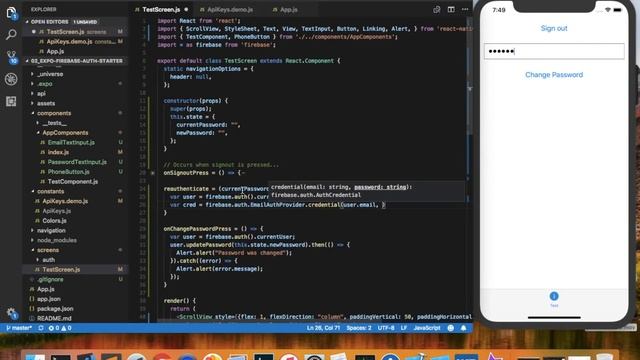Open the errors and warnings panel

(x=60, y=328)
